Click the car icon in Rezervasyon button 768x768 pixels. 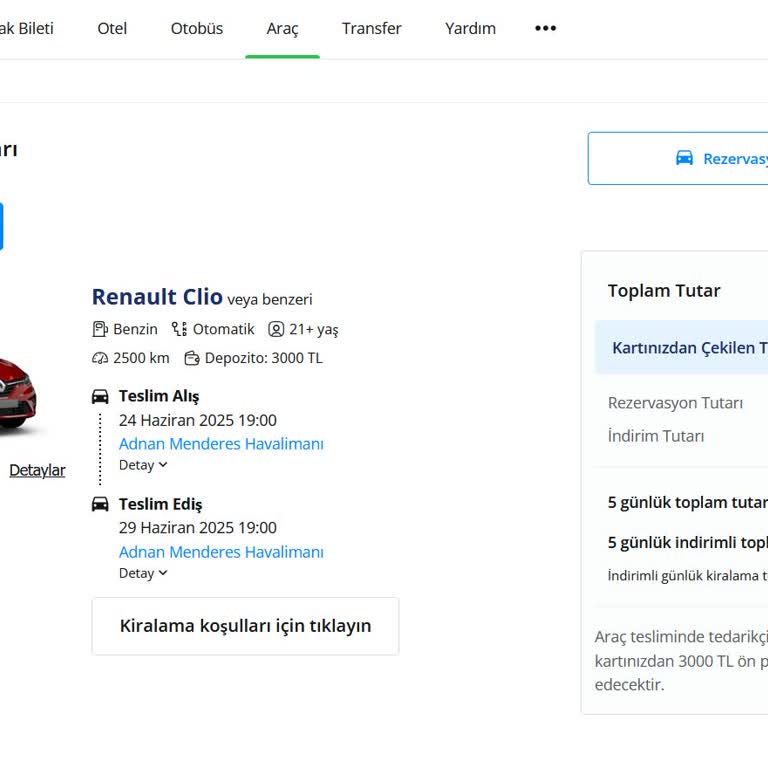point(684,158)
